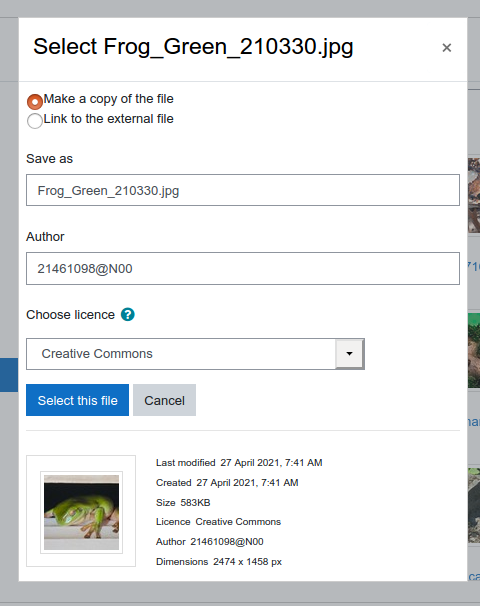Select Make a copy of the file
This screenshot has height=606, width=480.
[35, 102]
